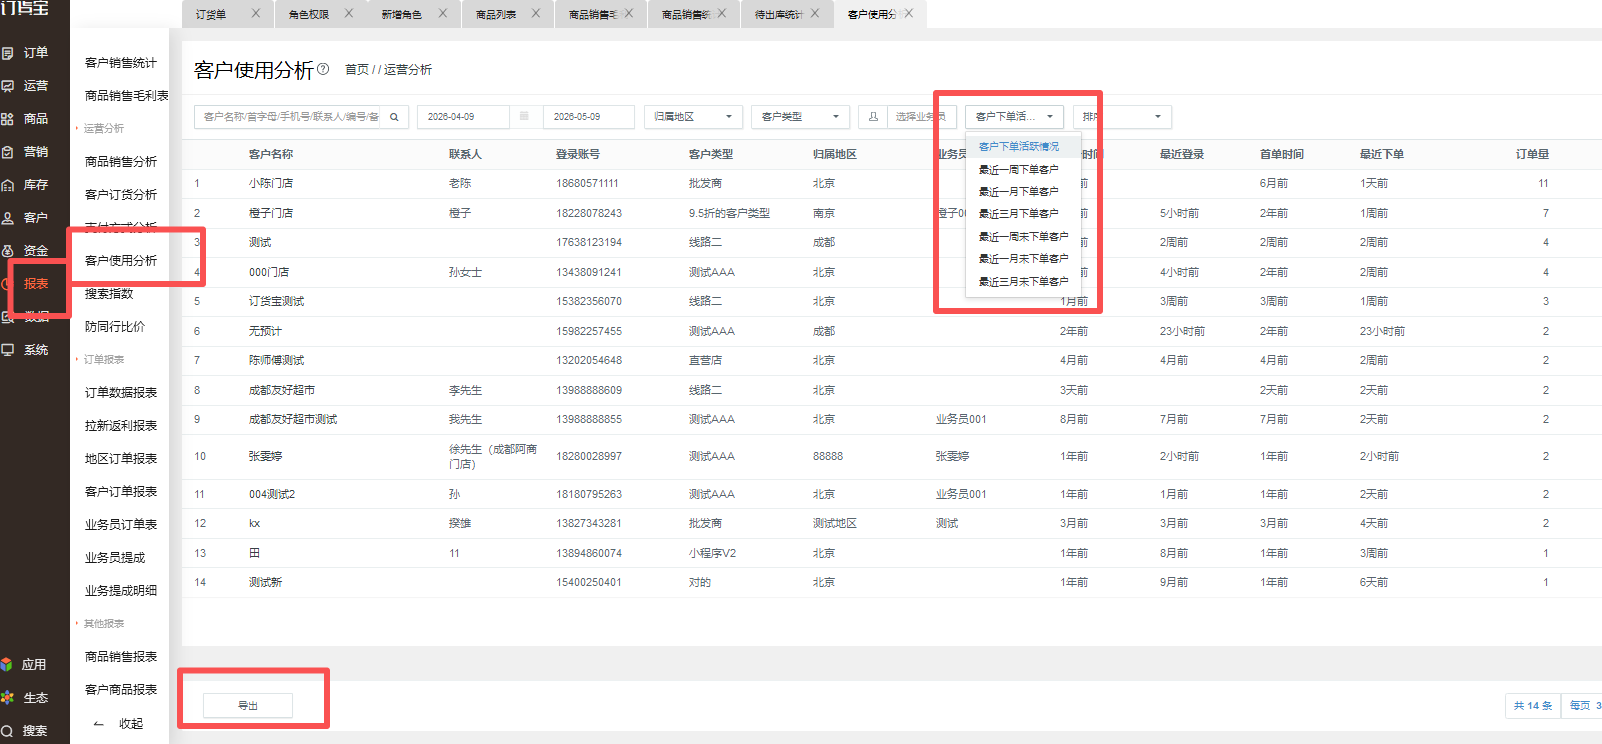The height and width of the screenshot is (744, 1602).
Task: Expand the 归属地区 dropdown
Action: [693, 117]
